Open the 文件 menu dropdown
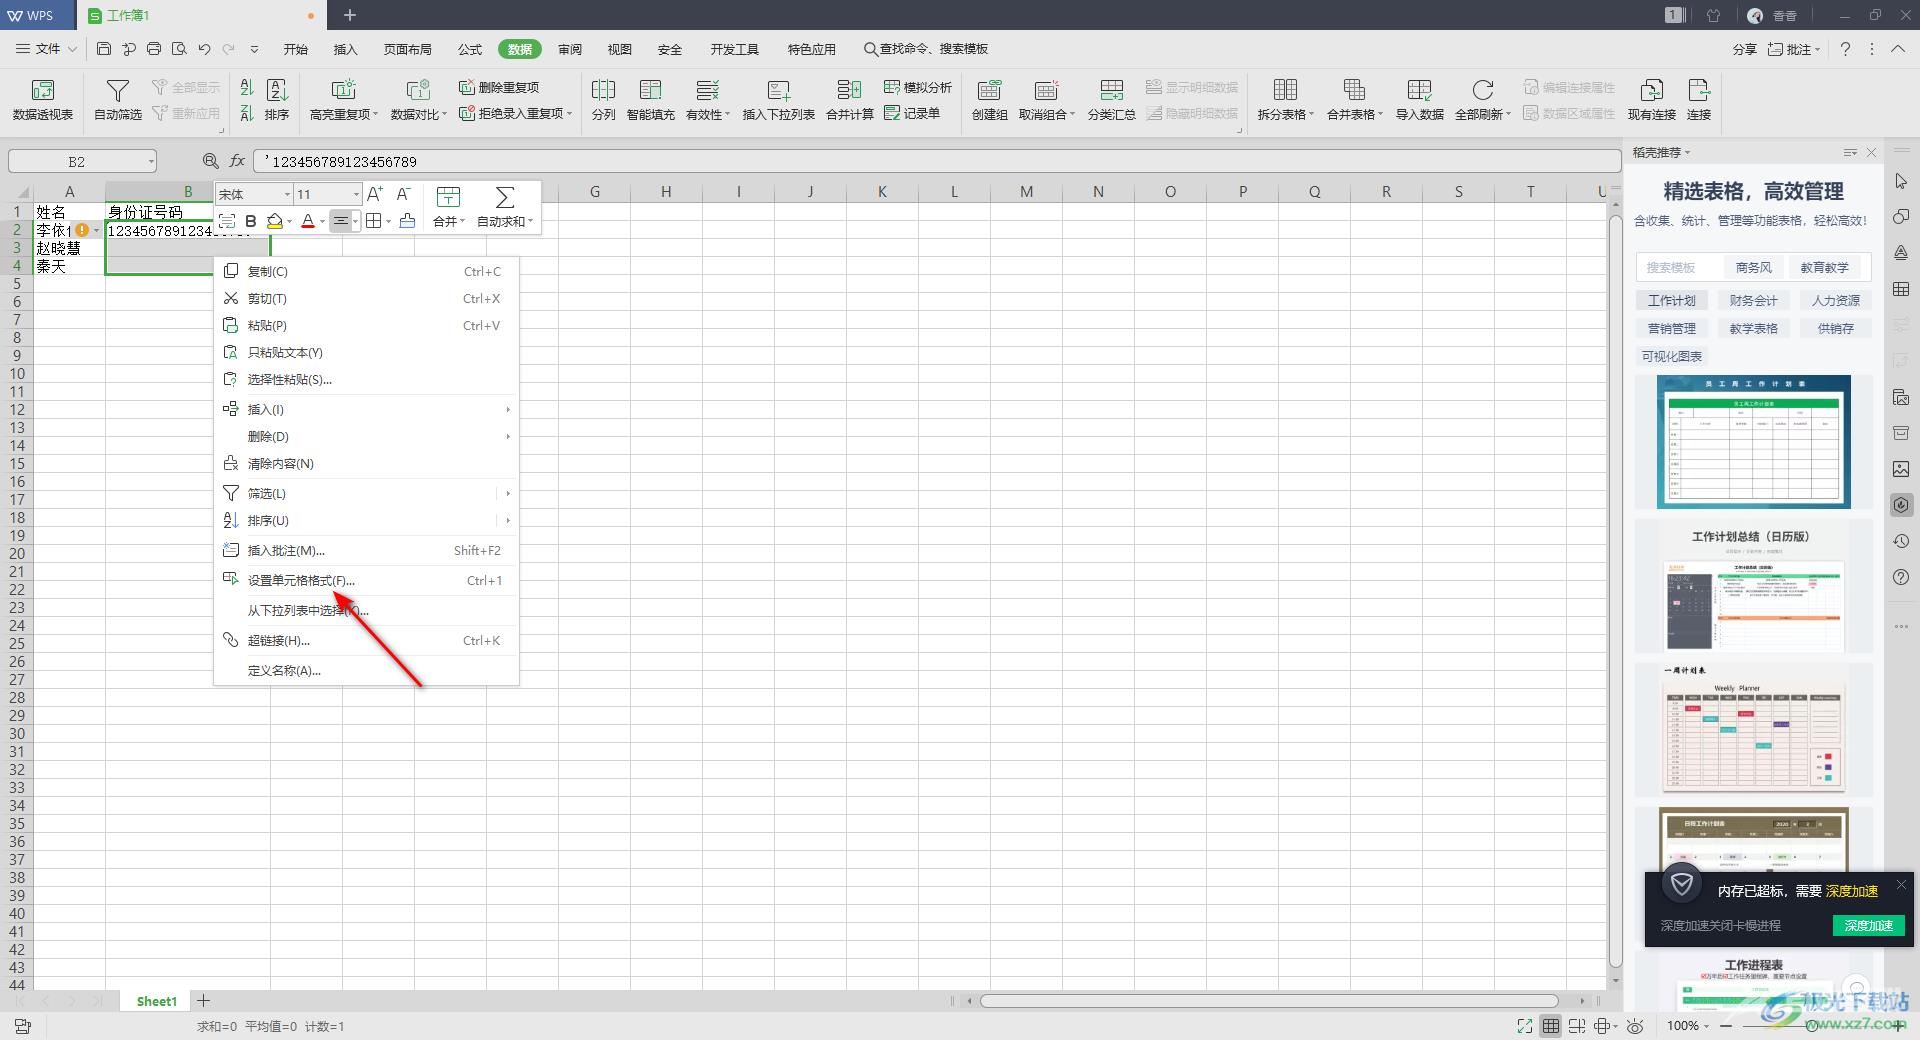 47,48
